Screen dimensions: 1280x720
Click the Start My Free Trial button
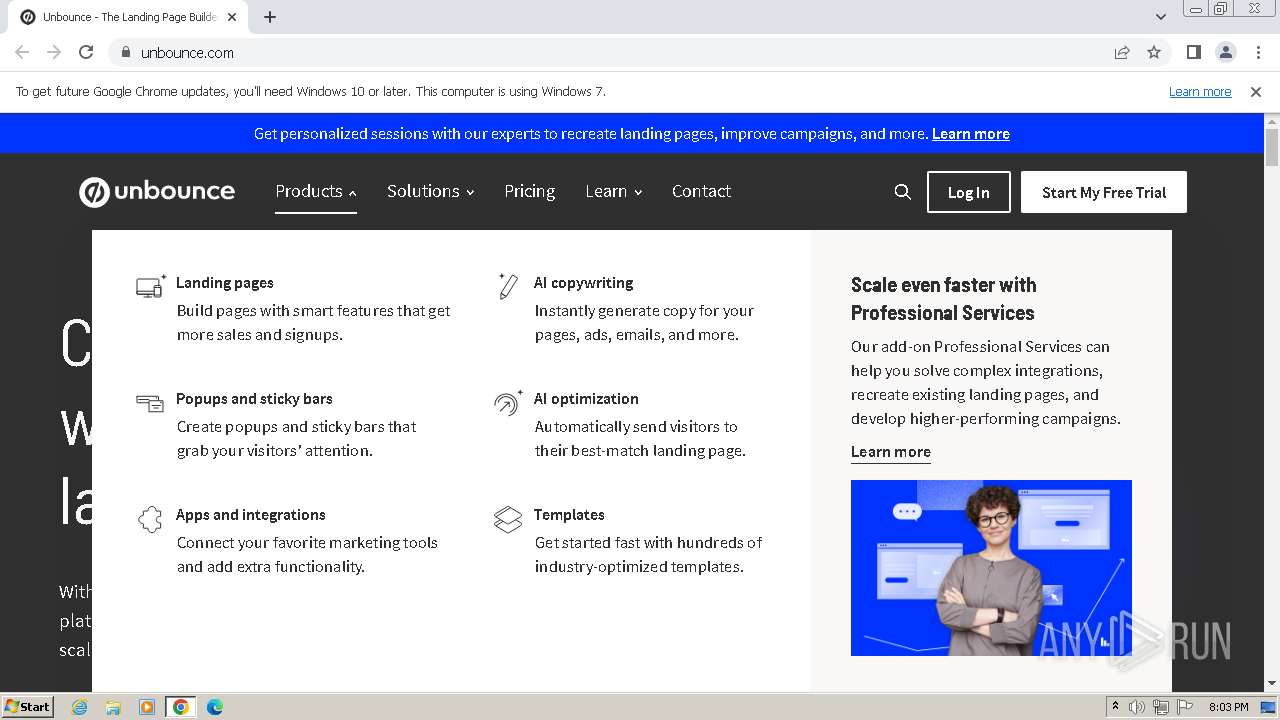[x=1104, y=192]
